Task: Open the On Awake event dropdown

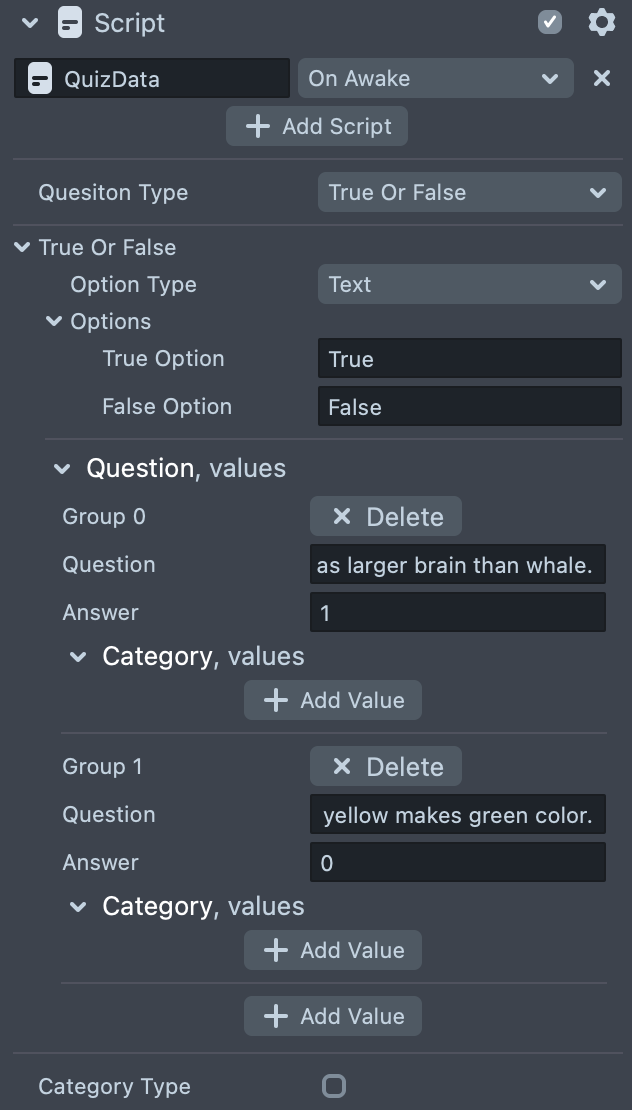Action: pos(435,78)
